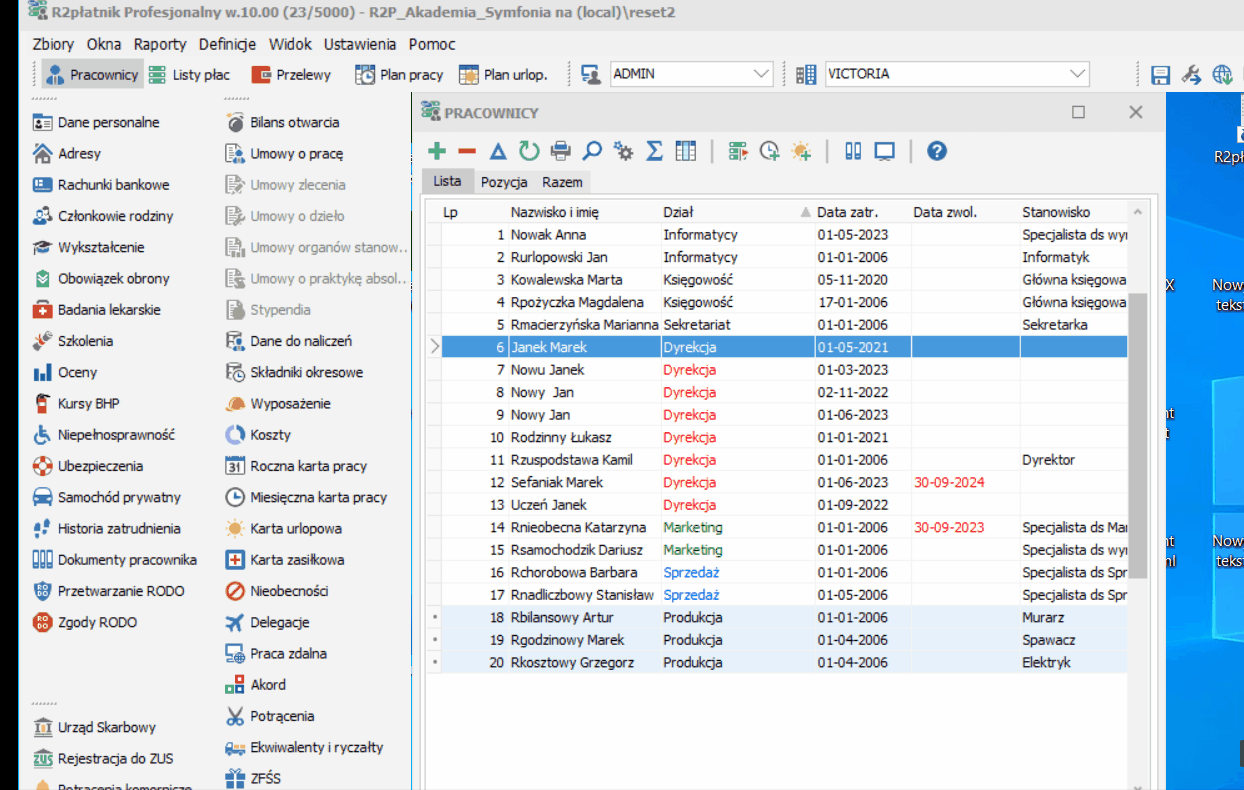Open the Definicje menu

227,44
